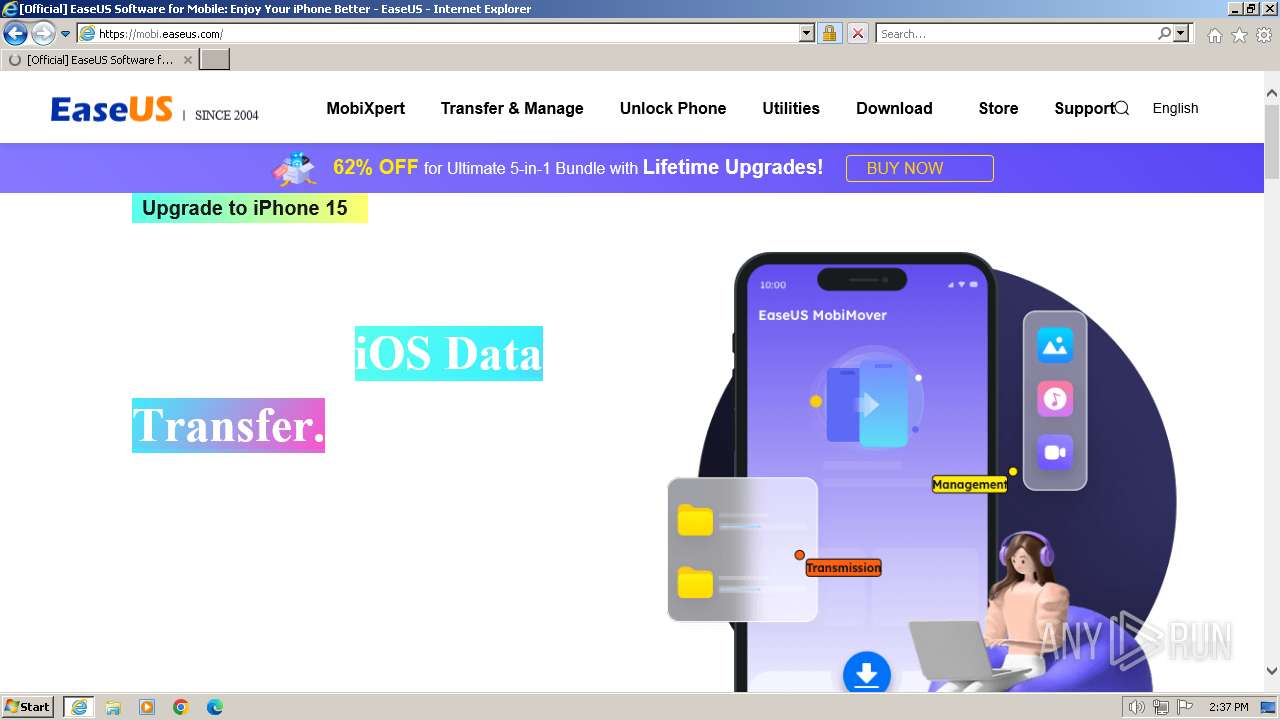This screenshot has width=1280, height=720.
Task: Change language from English
Action: pos(1175,108)
